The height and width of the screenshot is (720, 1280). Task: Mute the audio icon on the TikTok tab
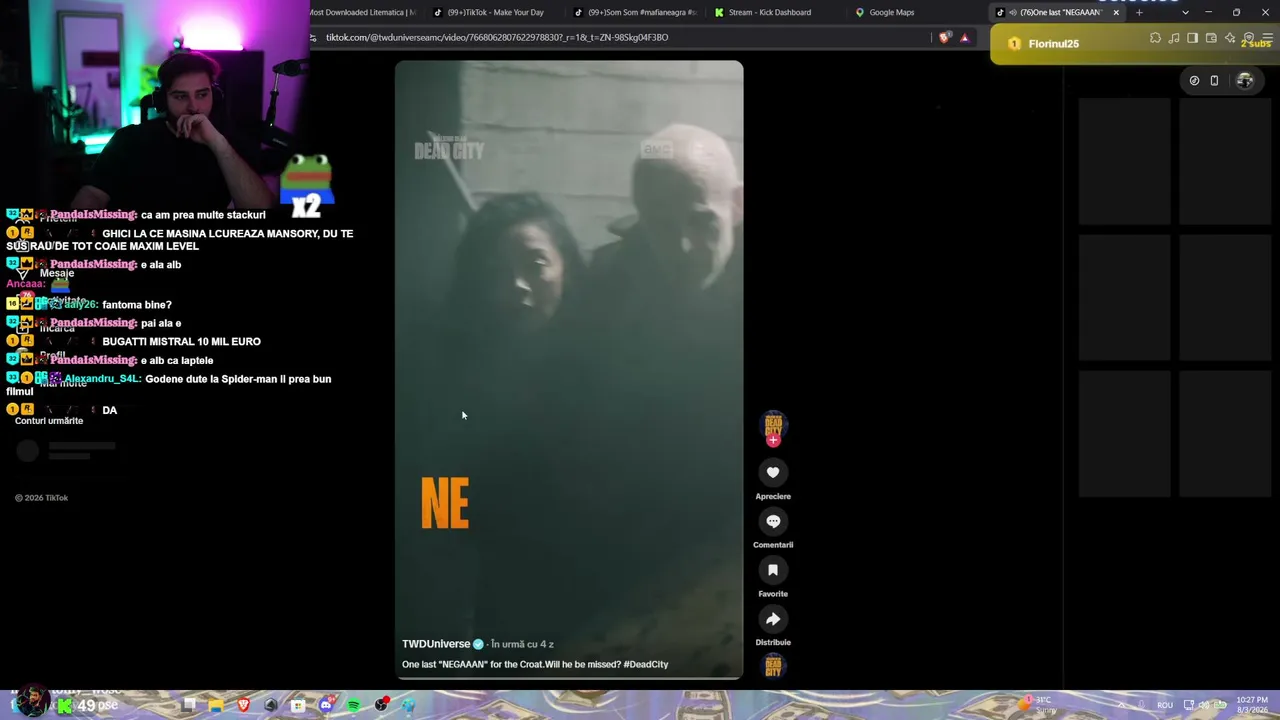coord(1012,13)
